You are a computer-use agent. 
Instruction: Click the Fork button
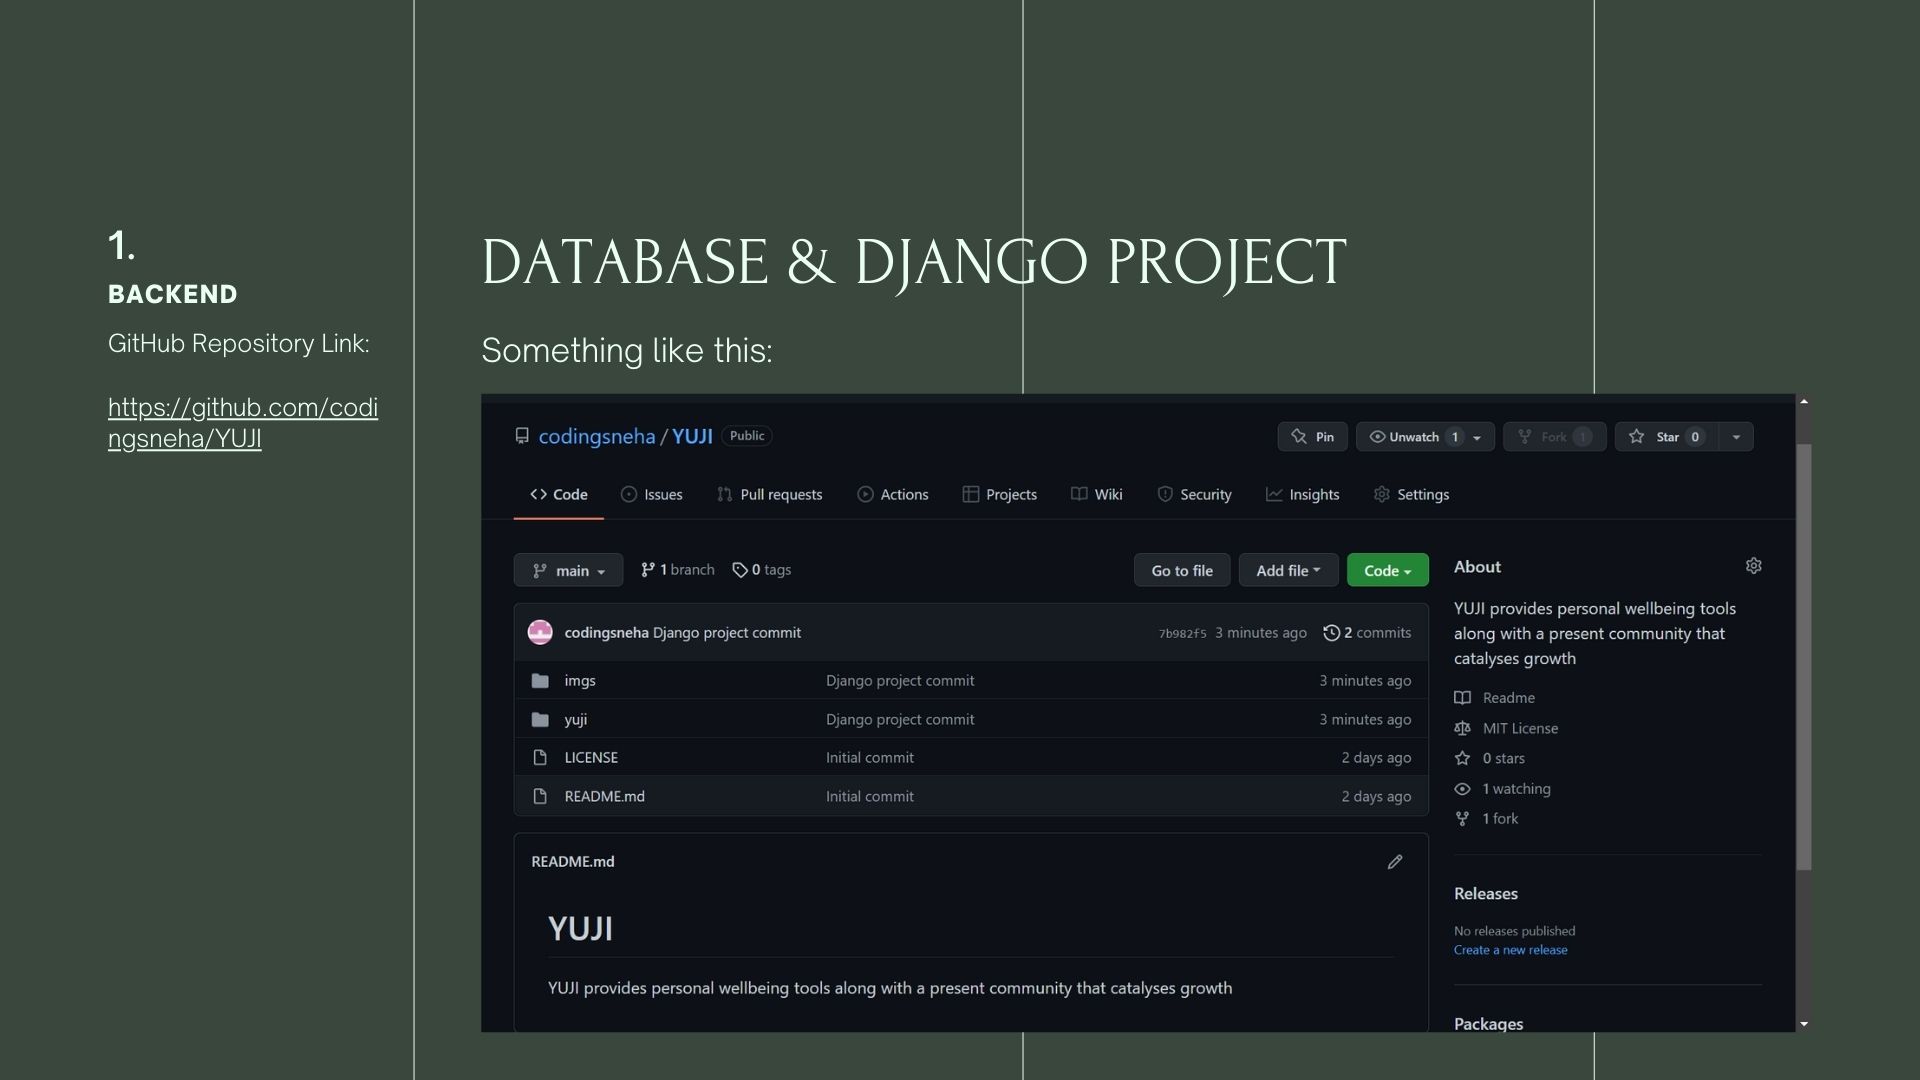click(1555, 437)
